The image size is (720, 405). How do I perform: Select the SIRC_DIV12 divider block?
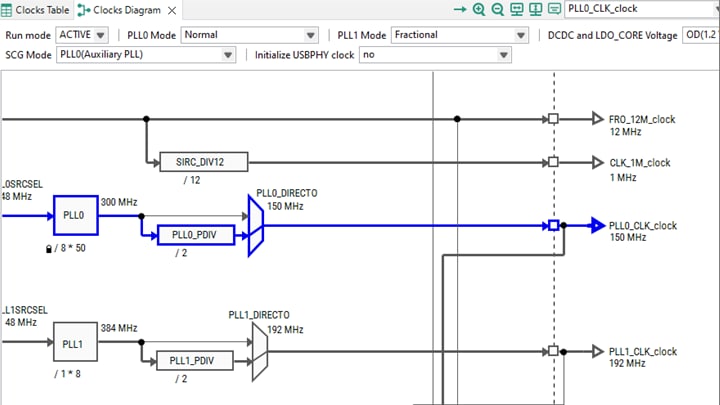pyautogui.click(x=203, y=162)
